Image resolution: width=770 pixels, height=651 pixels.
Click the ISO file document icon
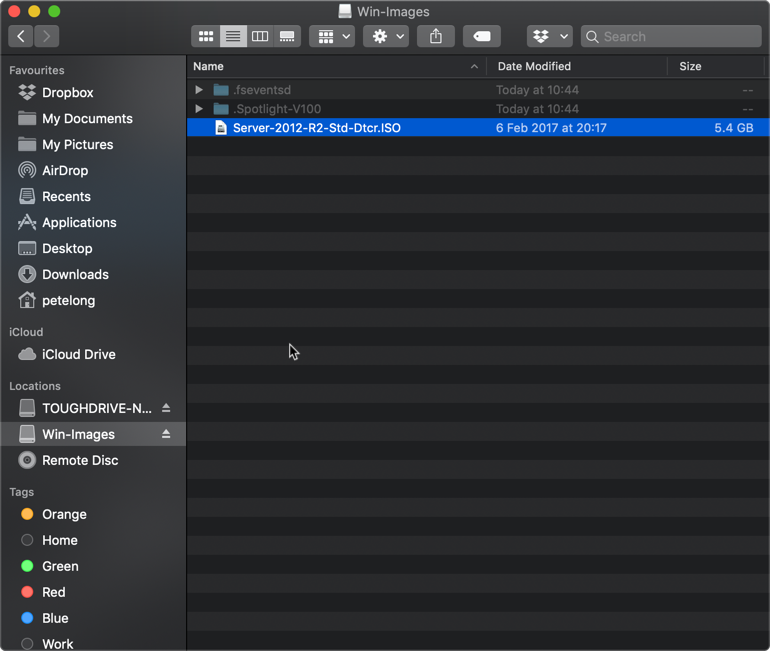[x=221, y=128]
